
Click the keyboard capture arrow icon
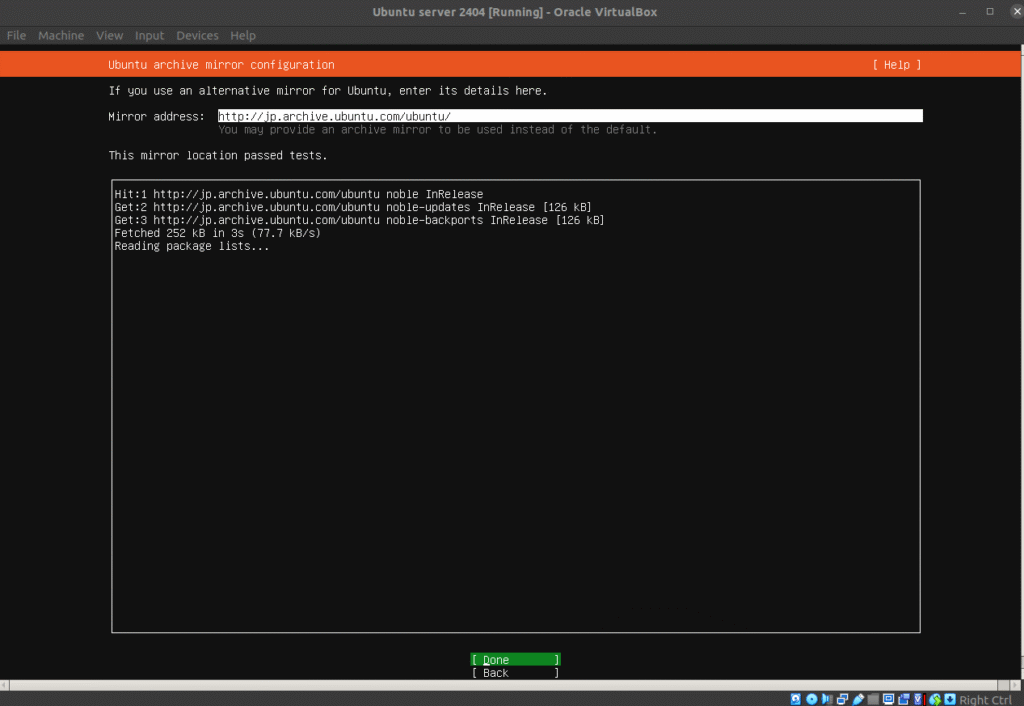pyautogui.click(x=950, y=698)
